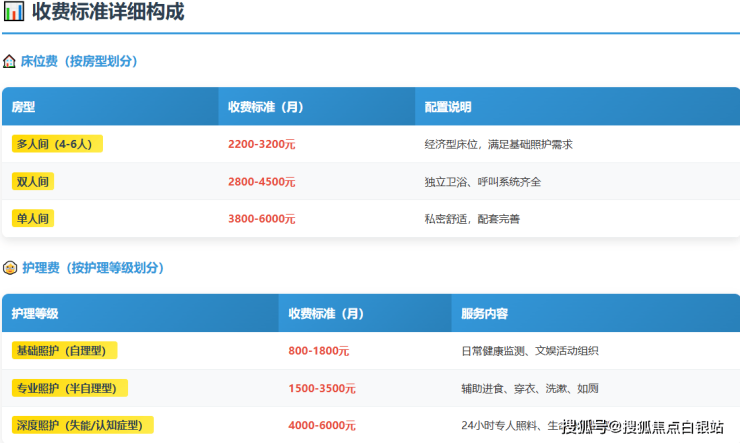The image size is (740, 443).
Task: Click the 配置说明 column header
Action: pyautogui.click(x=447, y=107)
